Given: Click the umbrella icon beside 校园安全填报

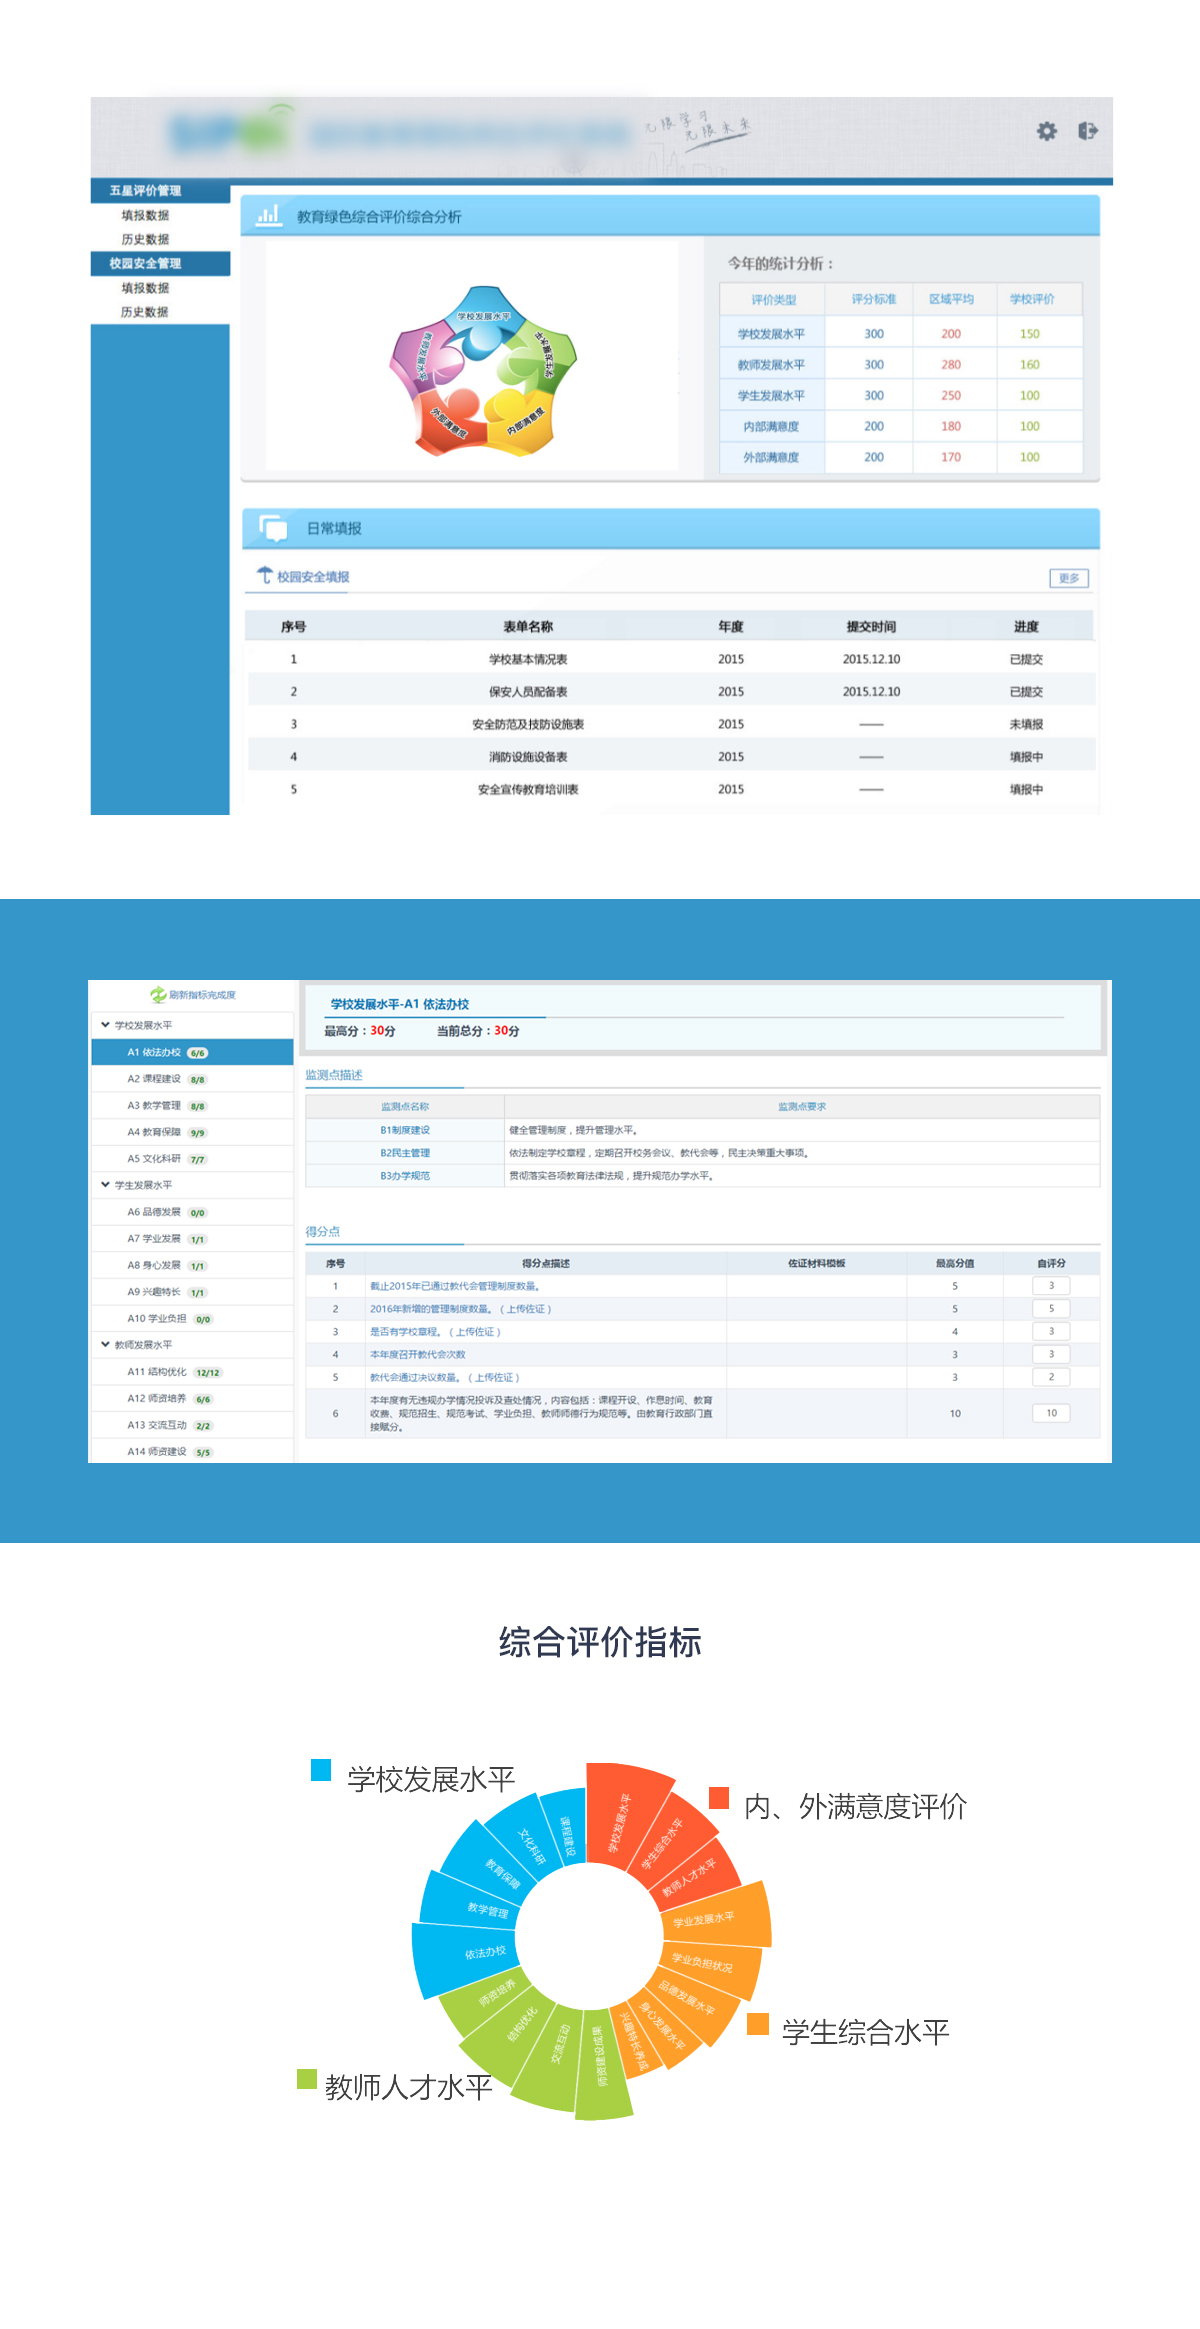Looking at the screenshot, I should pos(264,575).
